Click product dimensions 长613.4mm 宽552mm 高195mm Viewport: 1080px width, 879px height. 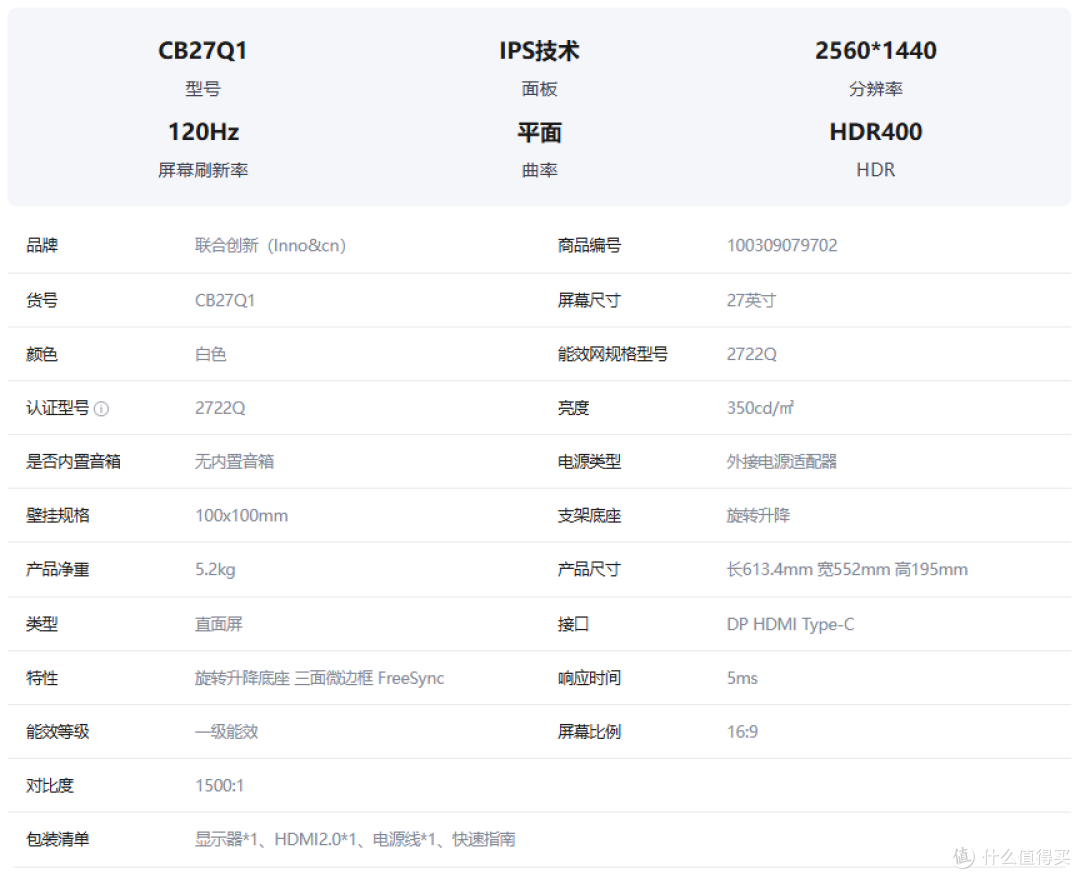pos(847,569)
